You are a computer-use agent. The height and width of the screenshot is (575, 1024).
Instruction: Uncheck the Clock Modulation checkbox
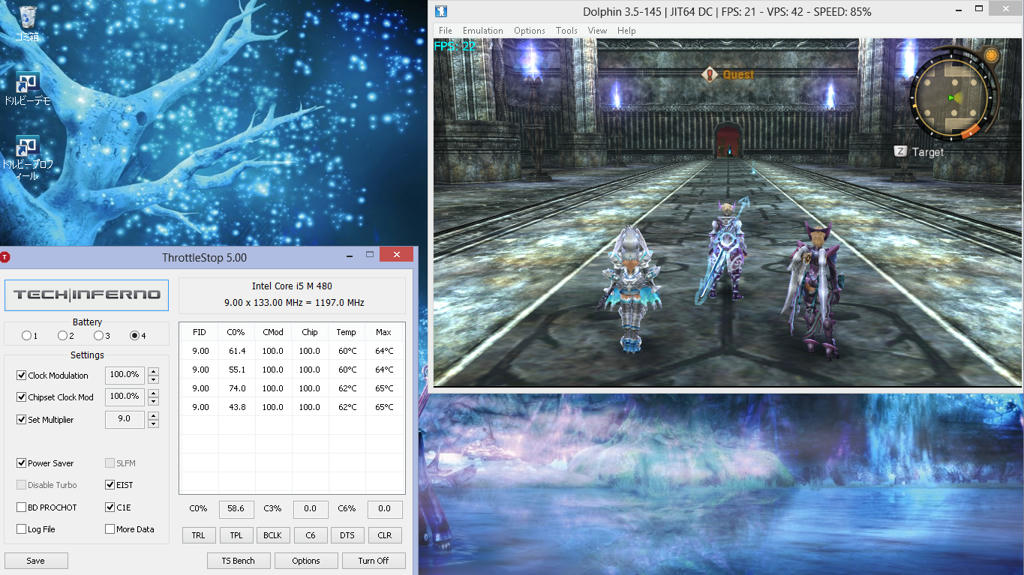click(x=22, y=376)
